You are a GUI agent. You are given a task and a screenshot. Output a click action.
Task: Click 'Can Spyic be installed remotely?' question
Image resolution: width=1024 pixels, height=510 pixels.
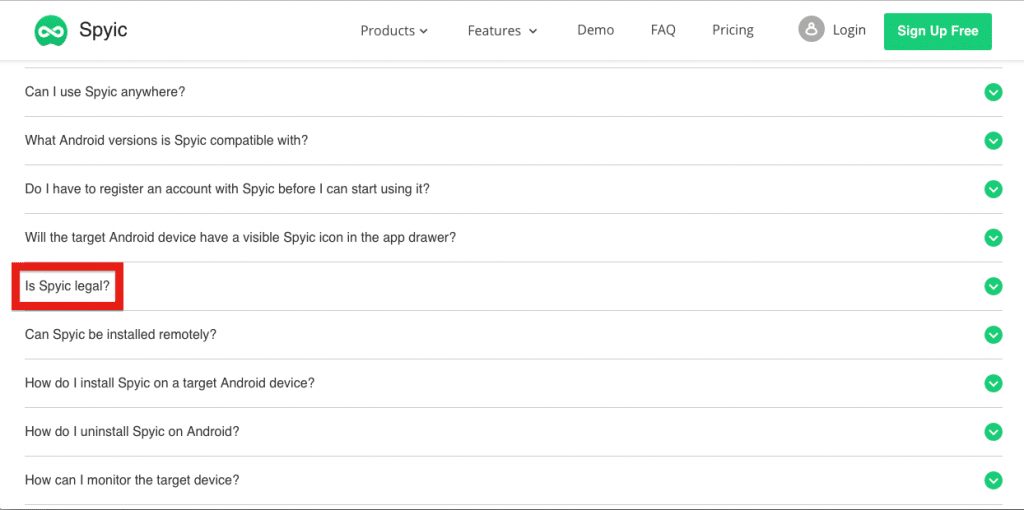[121, 334]
